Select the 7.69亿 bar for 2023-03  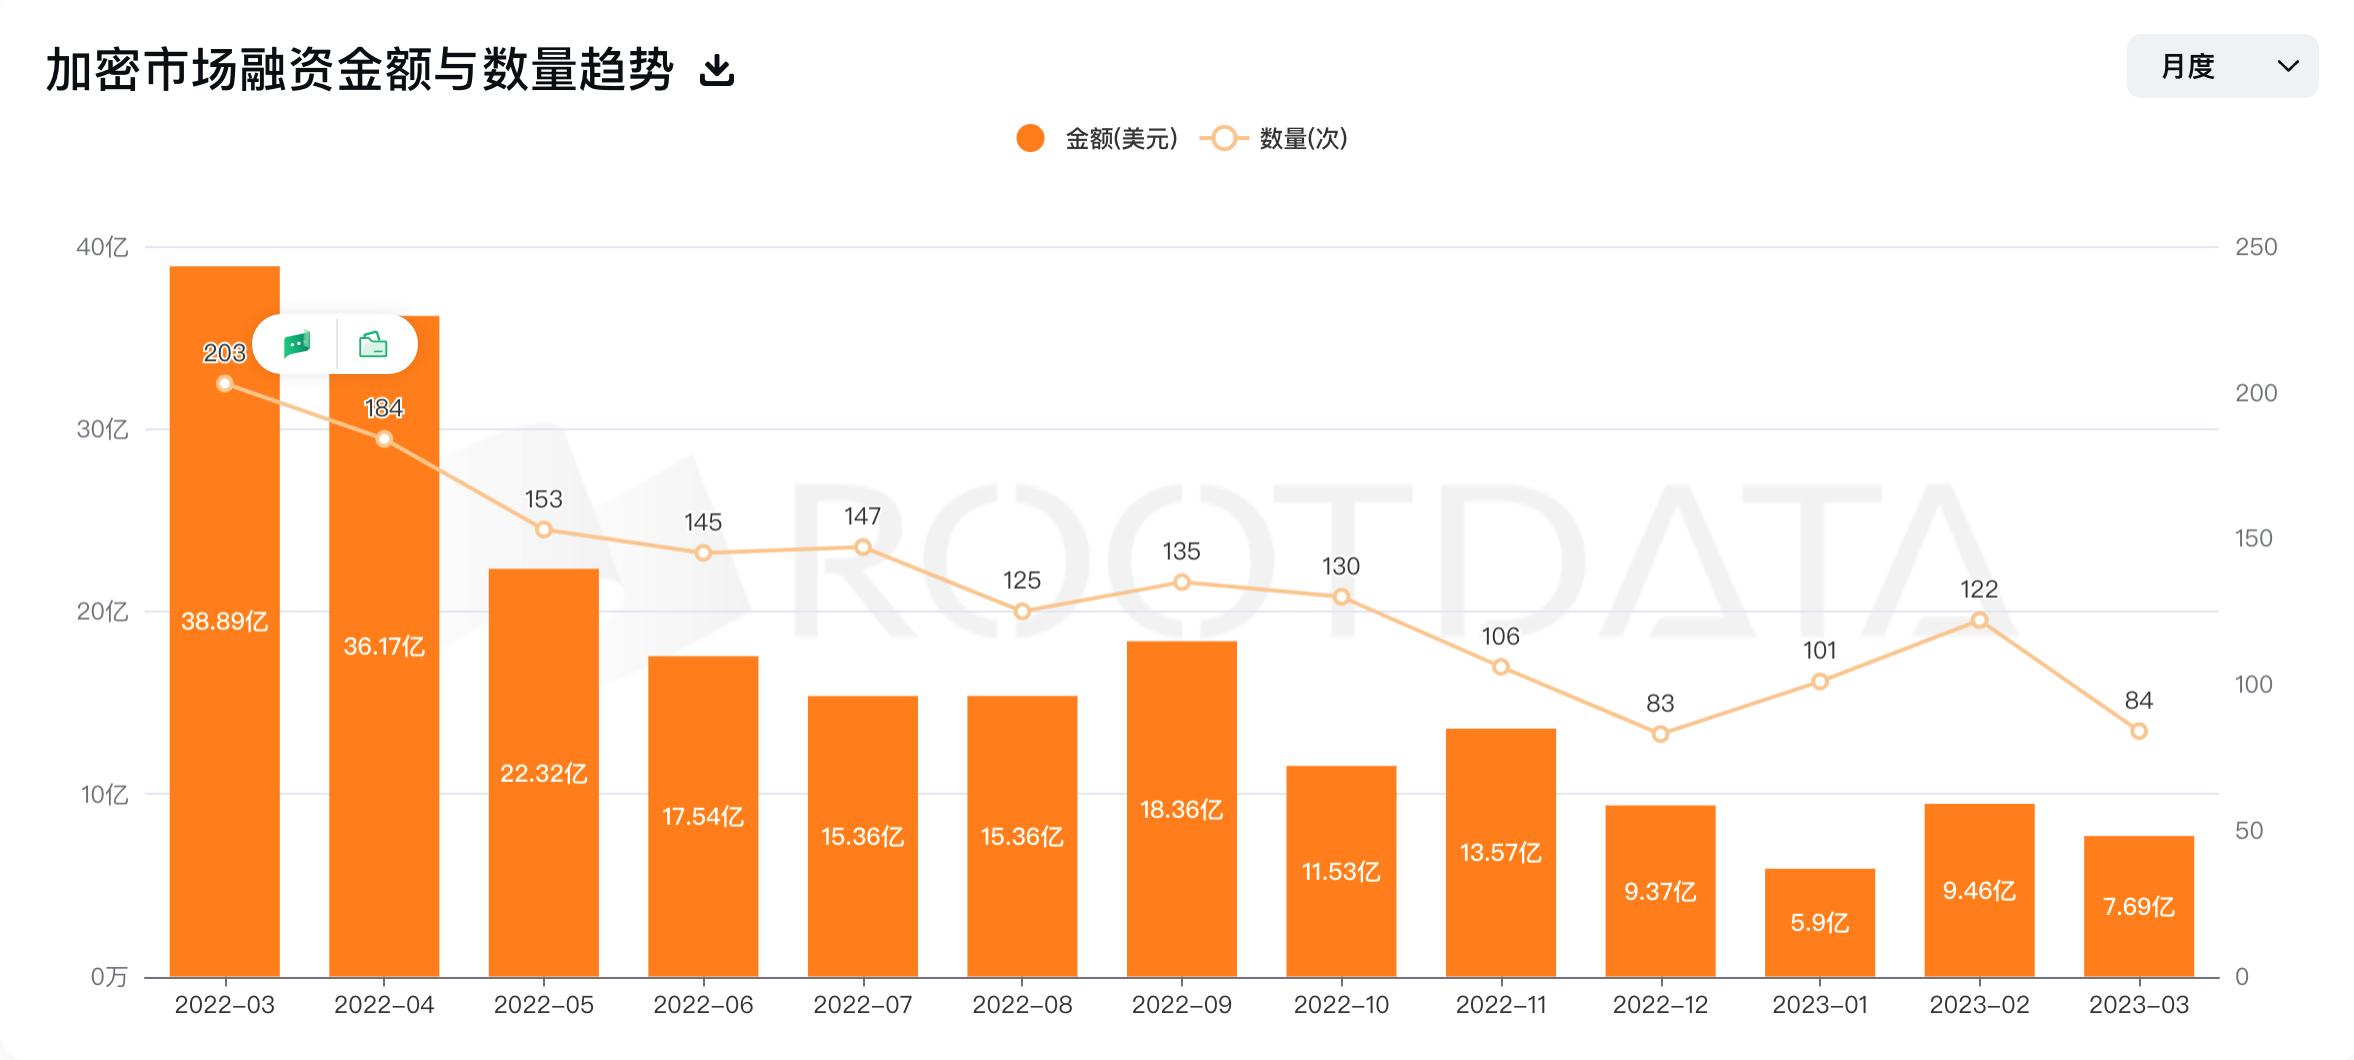(2139, 906)
